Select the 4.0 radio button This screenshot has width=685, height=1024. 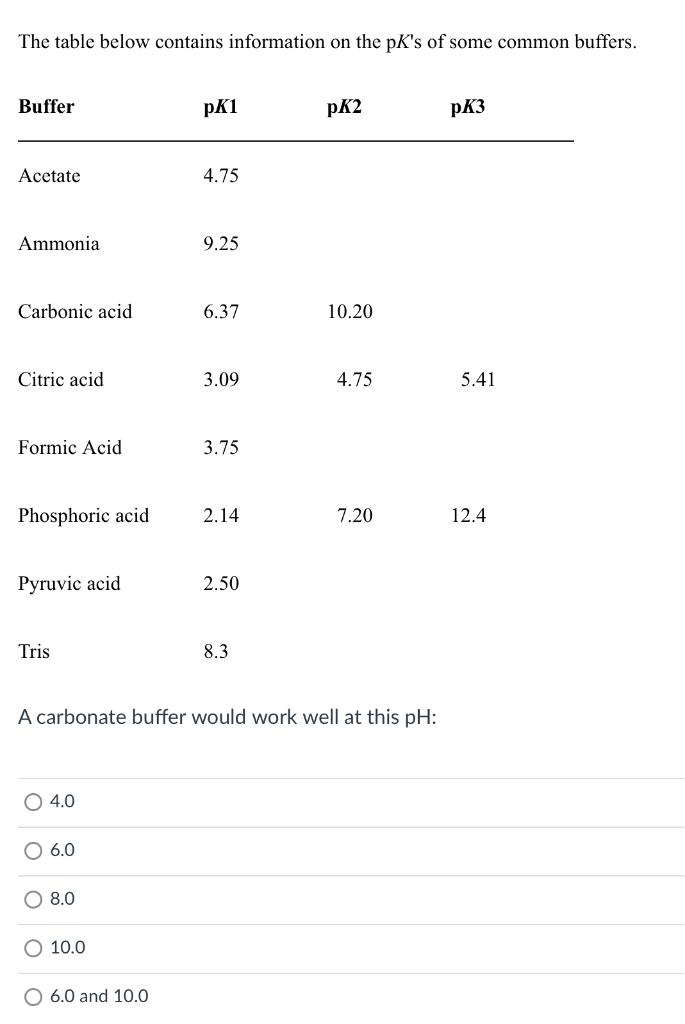tap(33, 801)
